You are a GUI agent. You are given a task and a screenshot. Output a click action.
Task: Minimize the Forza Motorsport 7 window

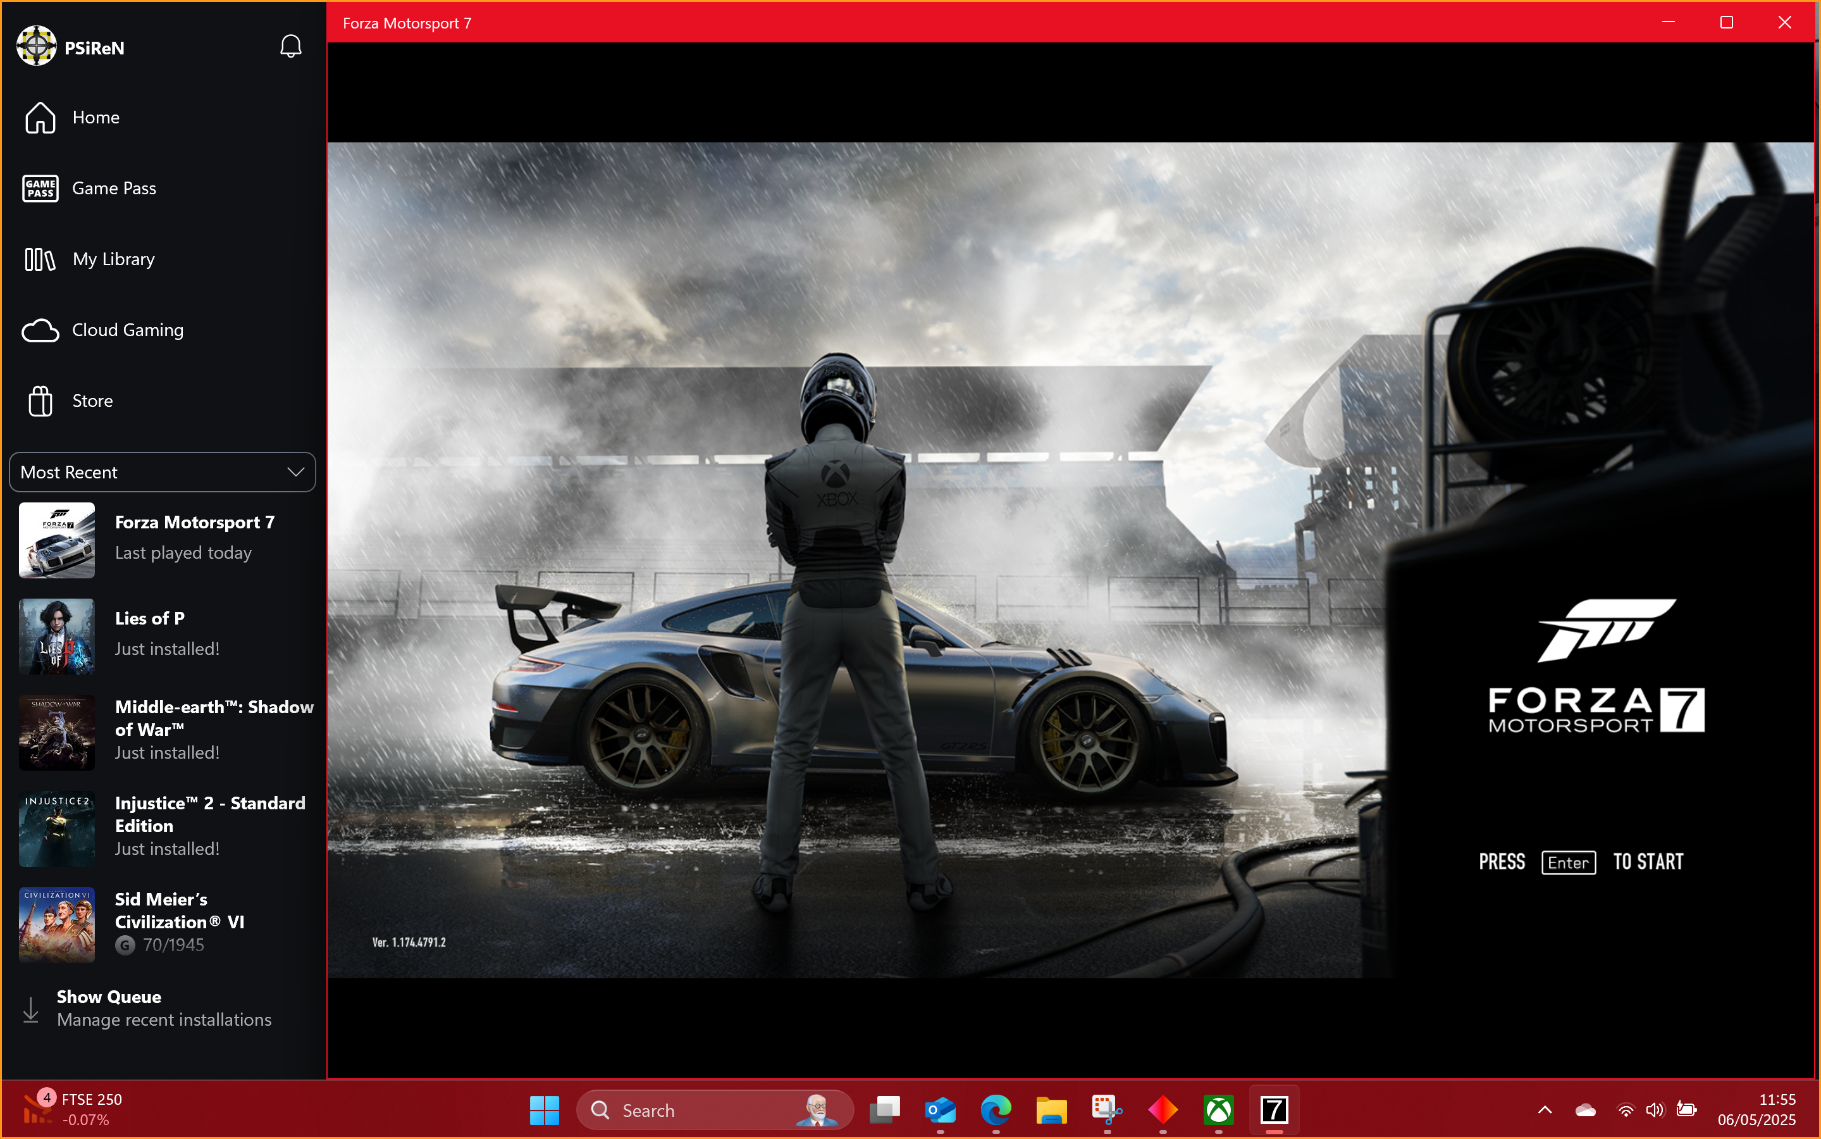tap(1668, 22)
